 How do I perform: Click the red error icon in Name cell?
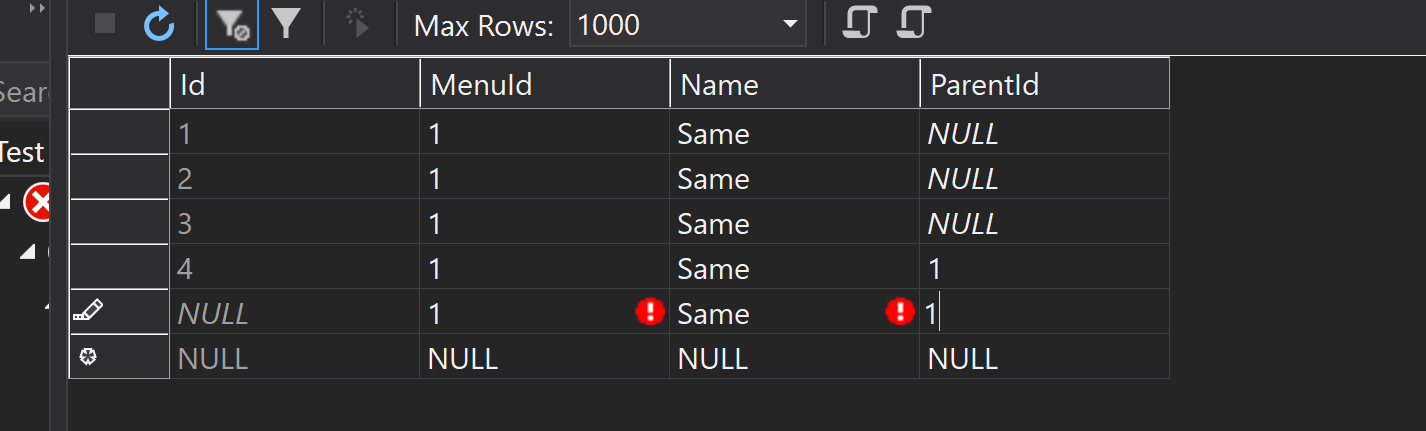coord(900,313)
